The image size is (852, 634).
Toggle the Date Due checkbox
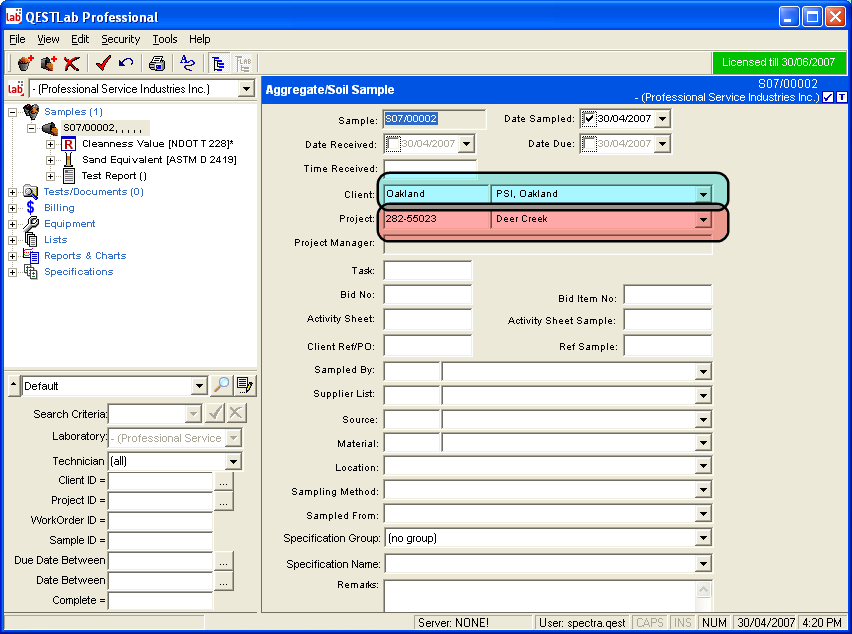[590, 144]
